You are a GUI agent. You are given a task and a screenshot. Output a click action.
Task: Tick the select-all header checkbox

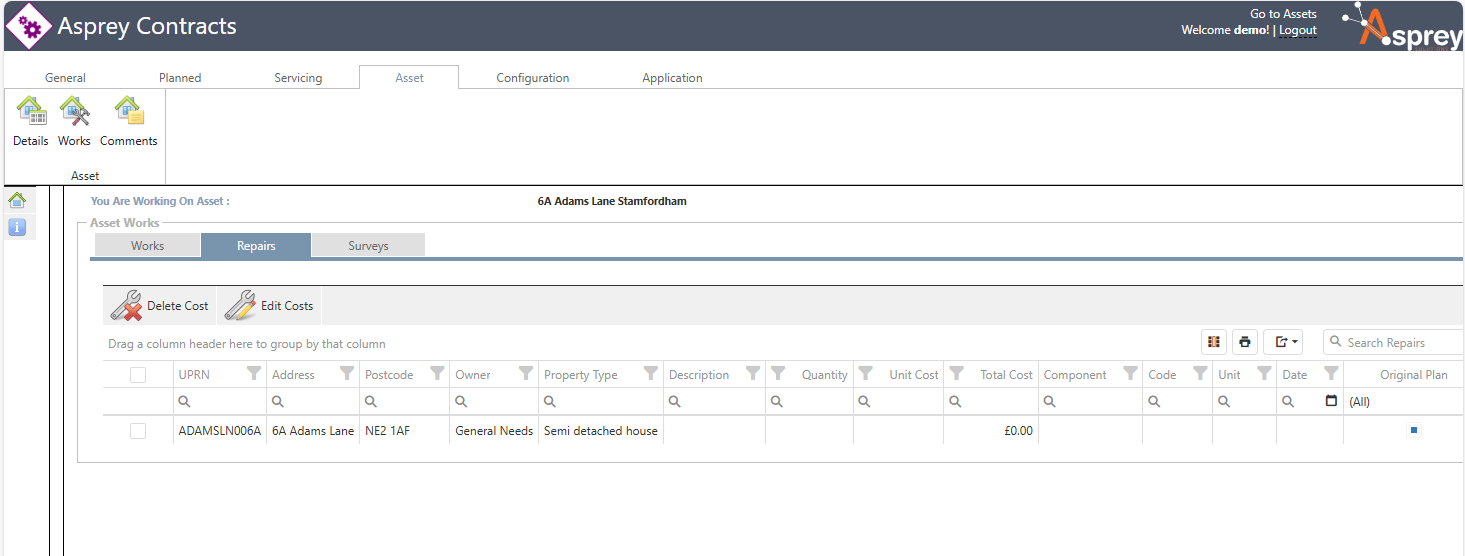coord(138,375)
